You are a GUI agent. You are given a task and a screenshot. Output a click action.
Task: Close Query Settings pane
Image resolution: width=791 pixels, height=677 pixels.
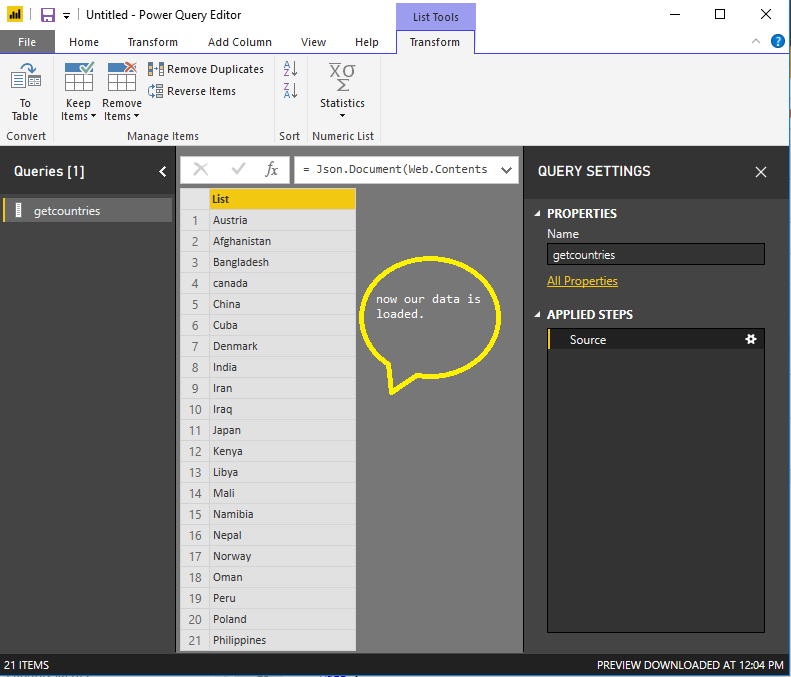tap(761, 172)
